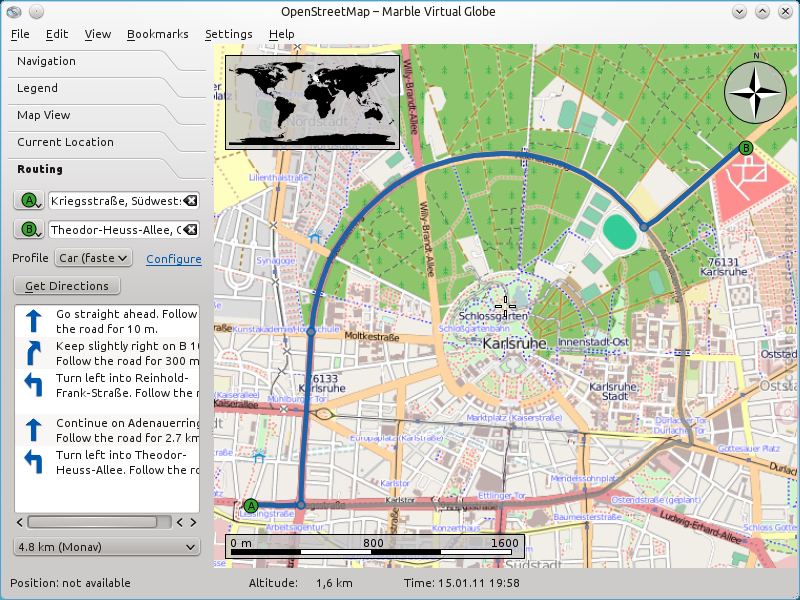
Task: Open the Edit menu
Action: (57, 34)
